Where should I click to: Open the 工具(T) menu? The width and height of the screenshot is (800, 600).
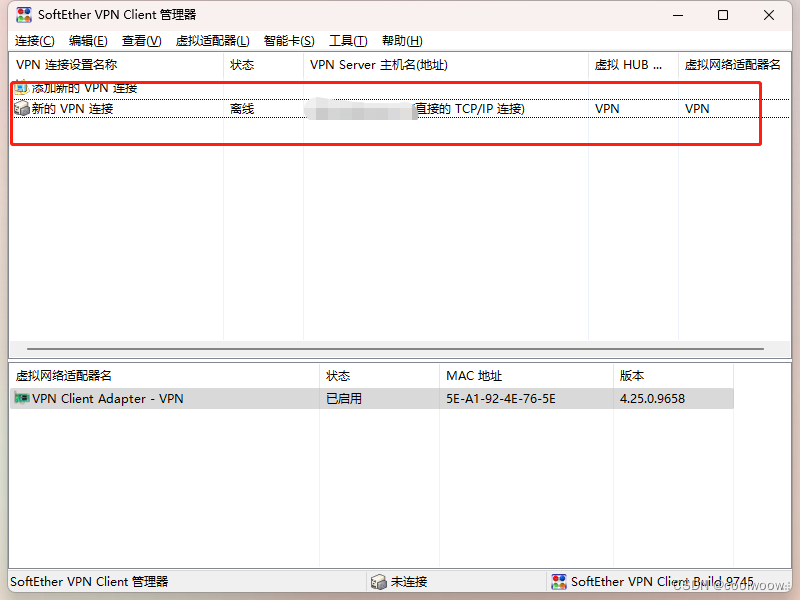348,41
